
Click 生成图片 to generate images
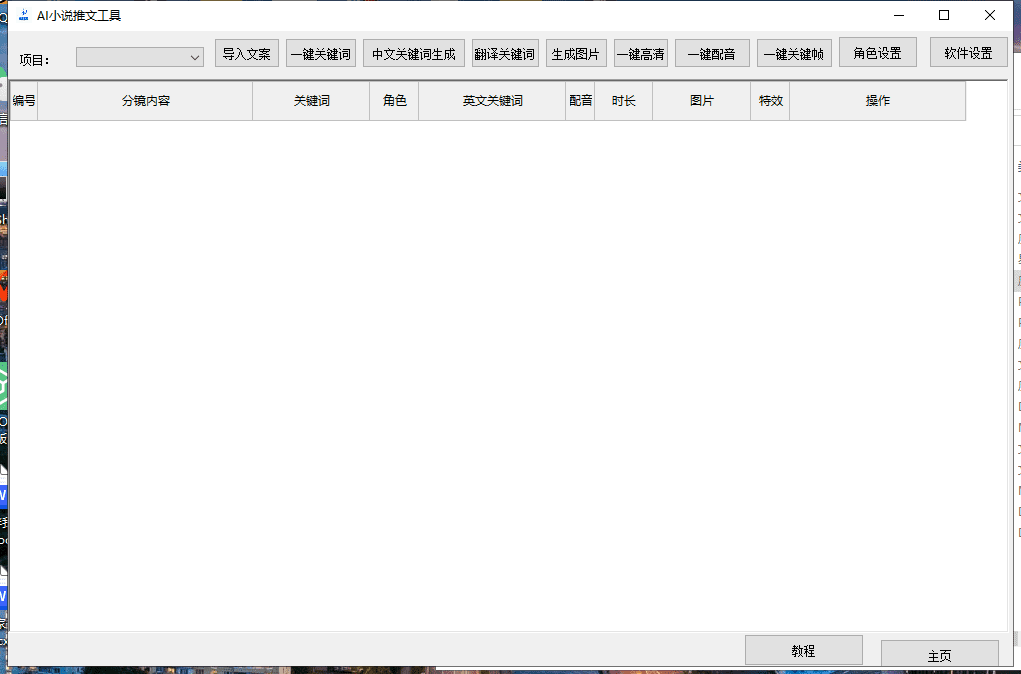pyautogui.click(x=576, y=53)
